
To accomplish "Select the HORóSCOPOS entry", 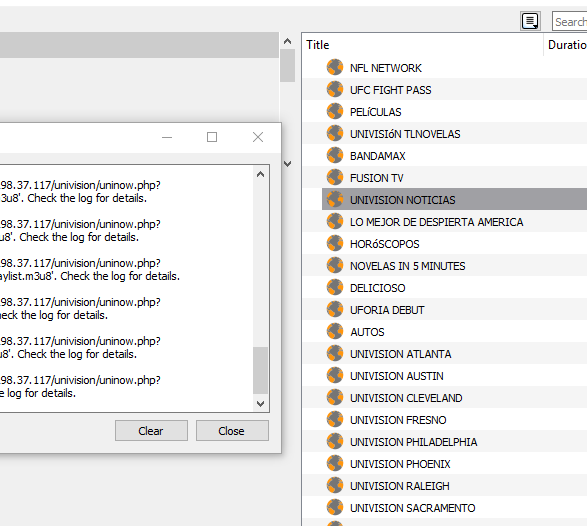I will coord(384,244).
